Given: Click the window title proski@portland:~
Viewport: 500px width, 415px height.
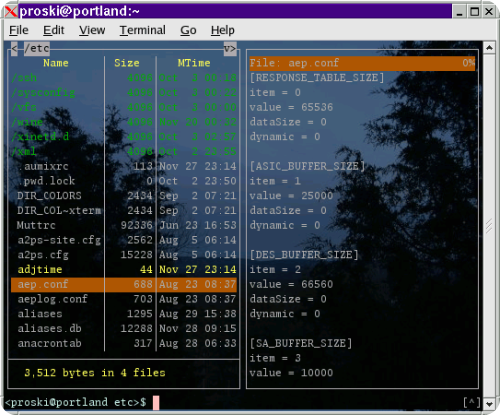Looking at the screenshot, I should [x=79, y=11].
